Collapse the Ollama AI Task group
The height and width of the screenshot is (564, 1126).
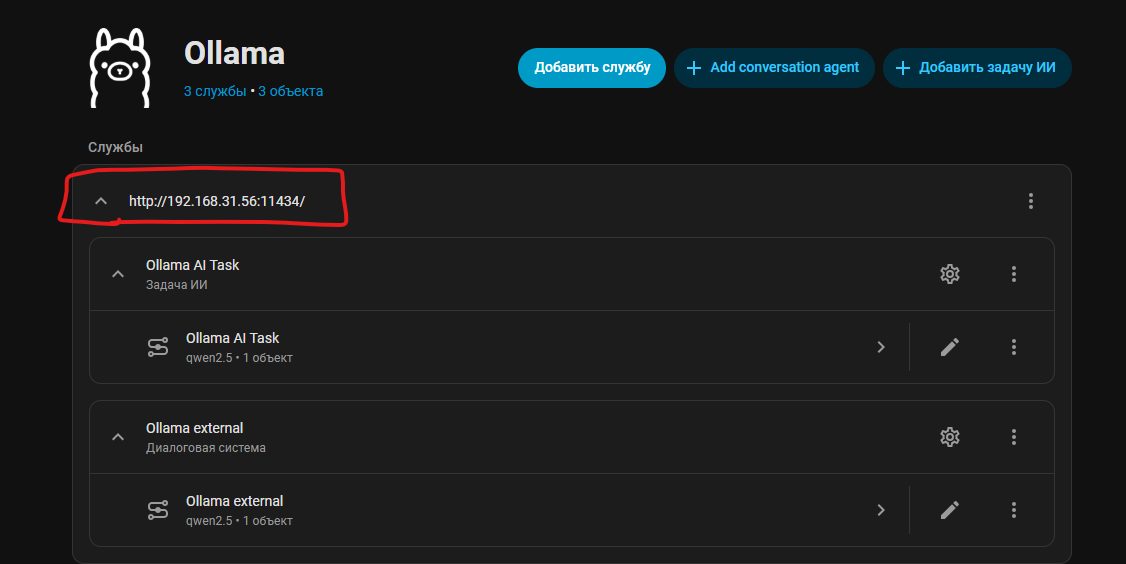[x=118, y=274]
